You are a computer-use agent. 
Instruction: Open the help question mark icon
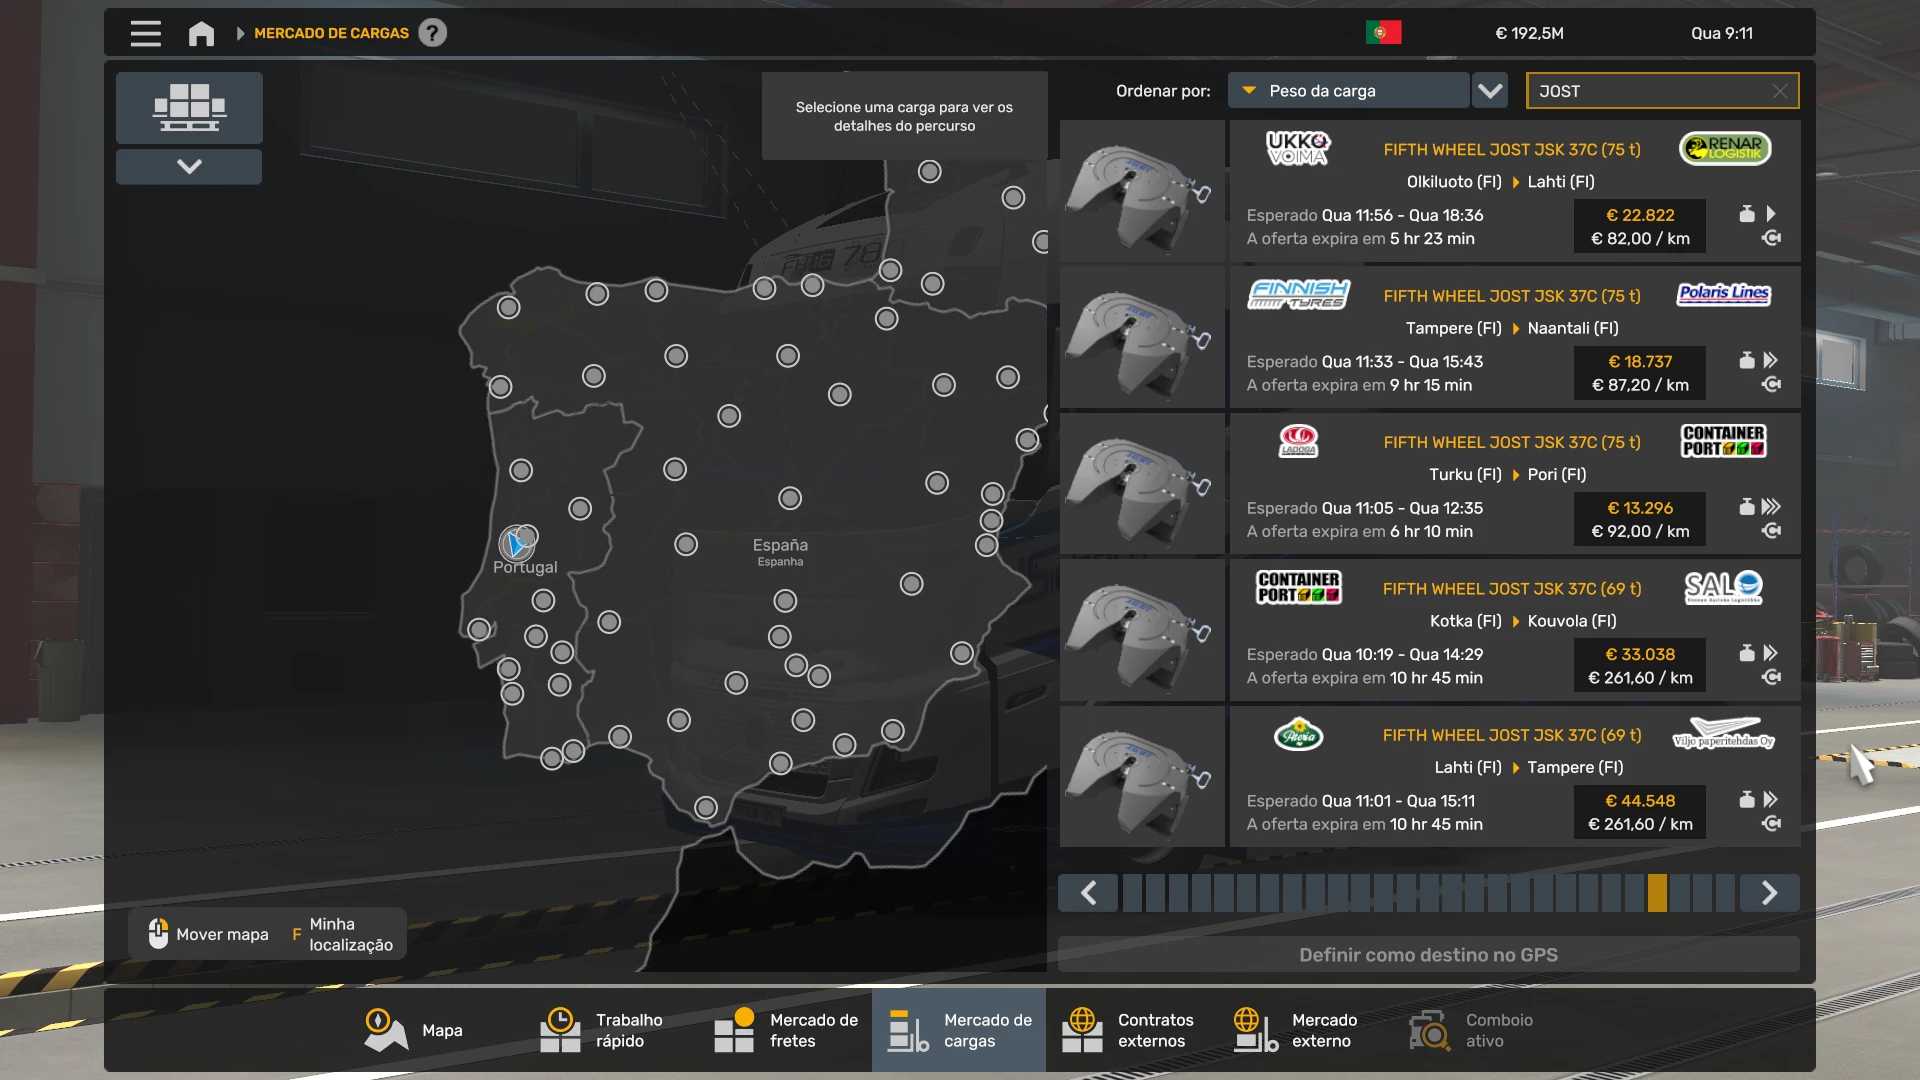click(x=432, y=33)
